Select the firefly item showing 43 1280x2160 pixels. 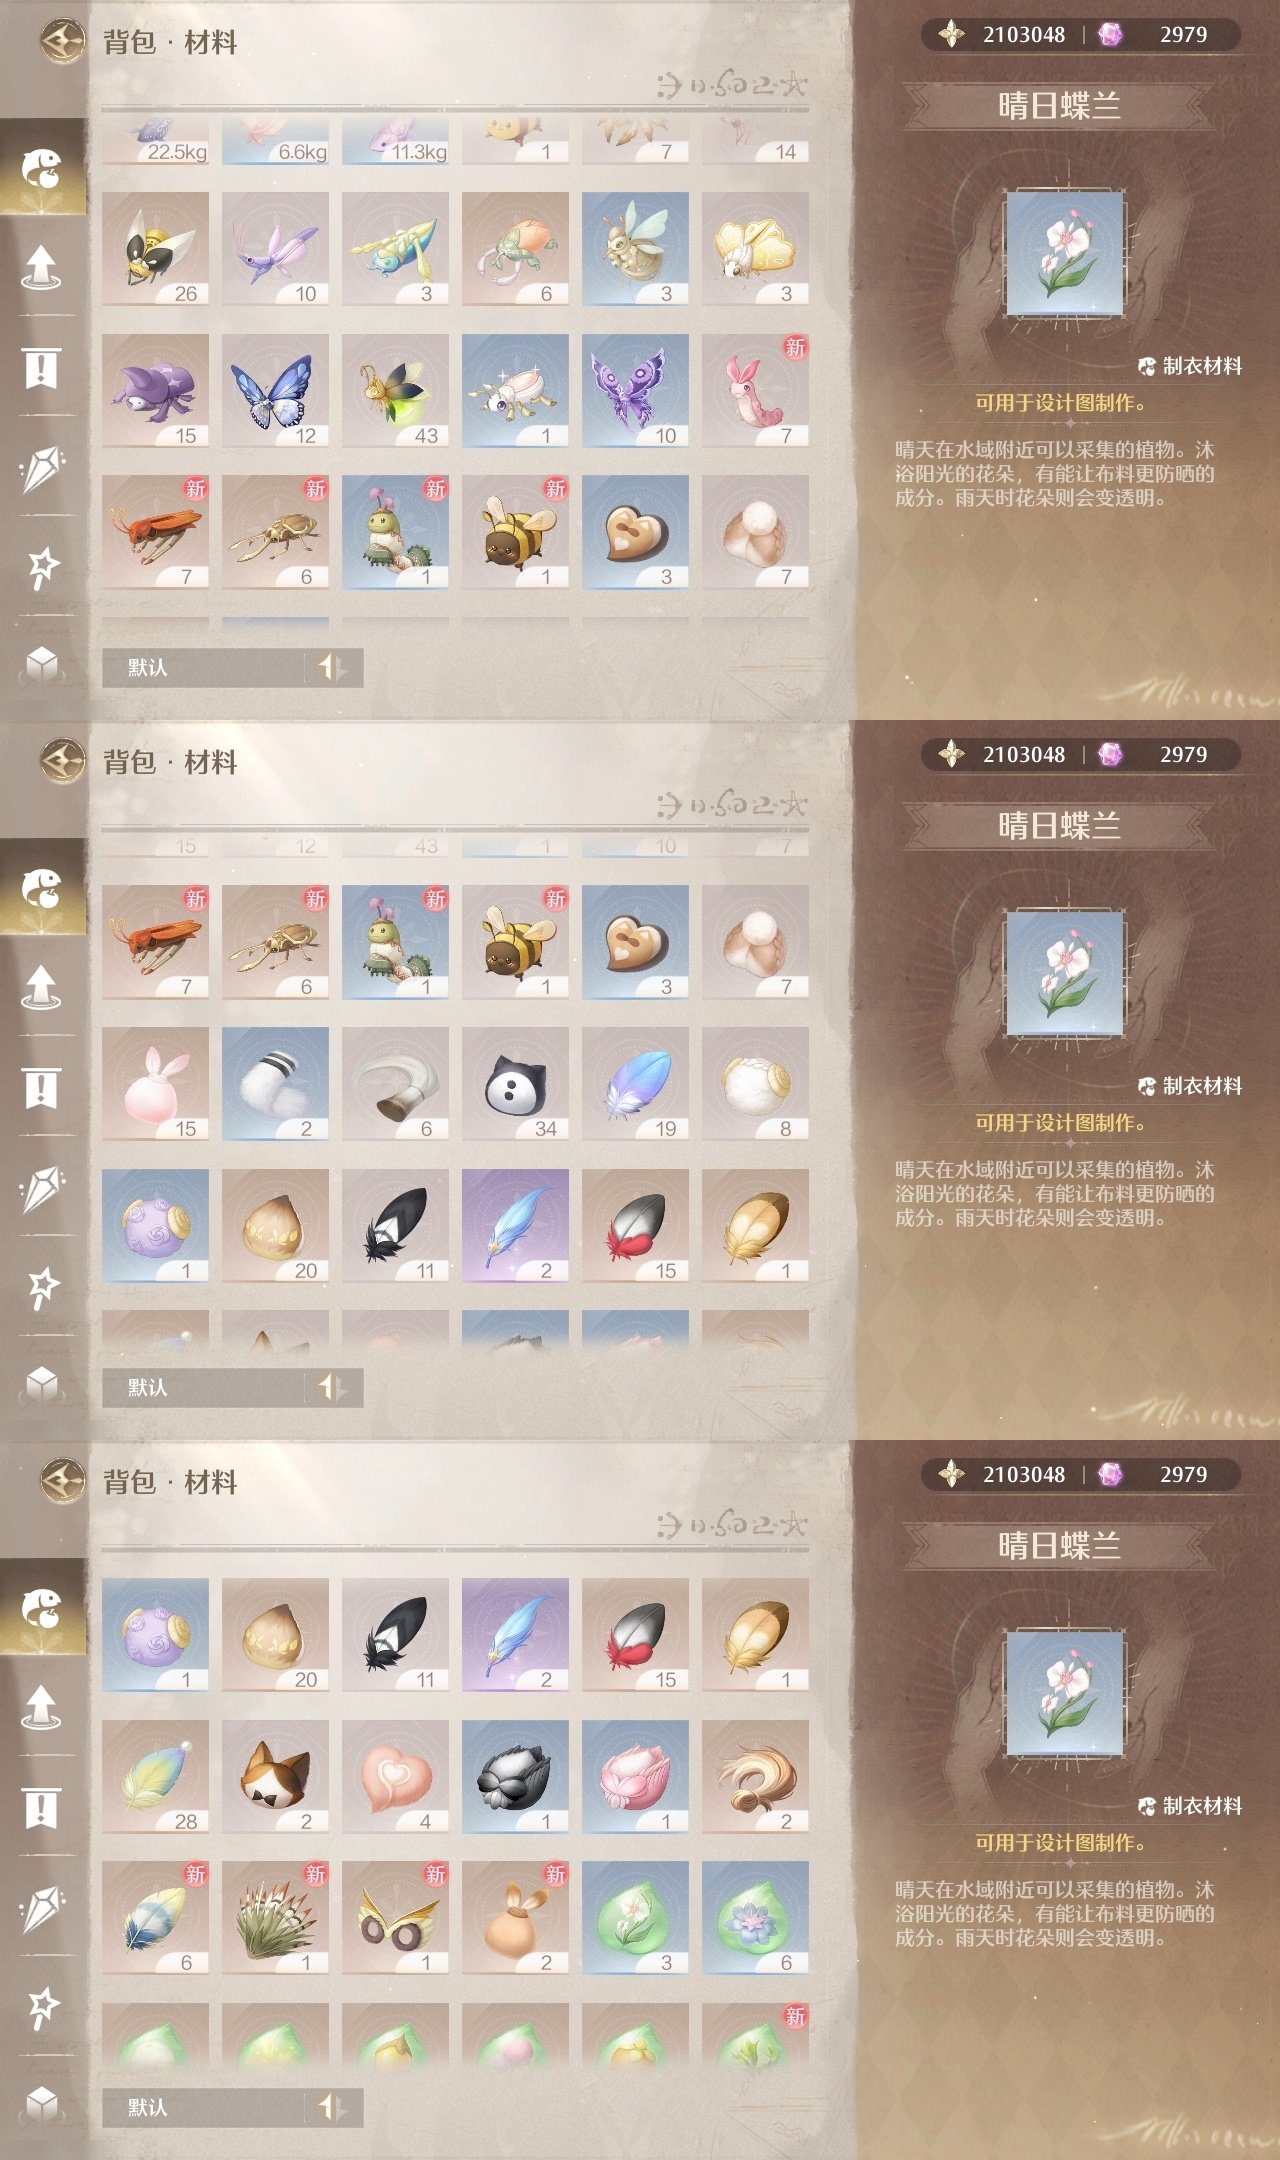pyautogui.click(x=395, y=391)
